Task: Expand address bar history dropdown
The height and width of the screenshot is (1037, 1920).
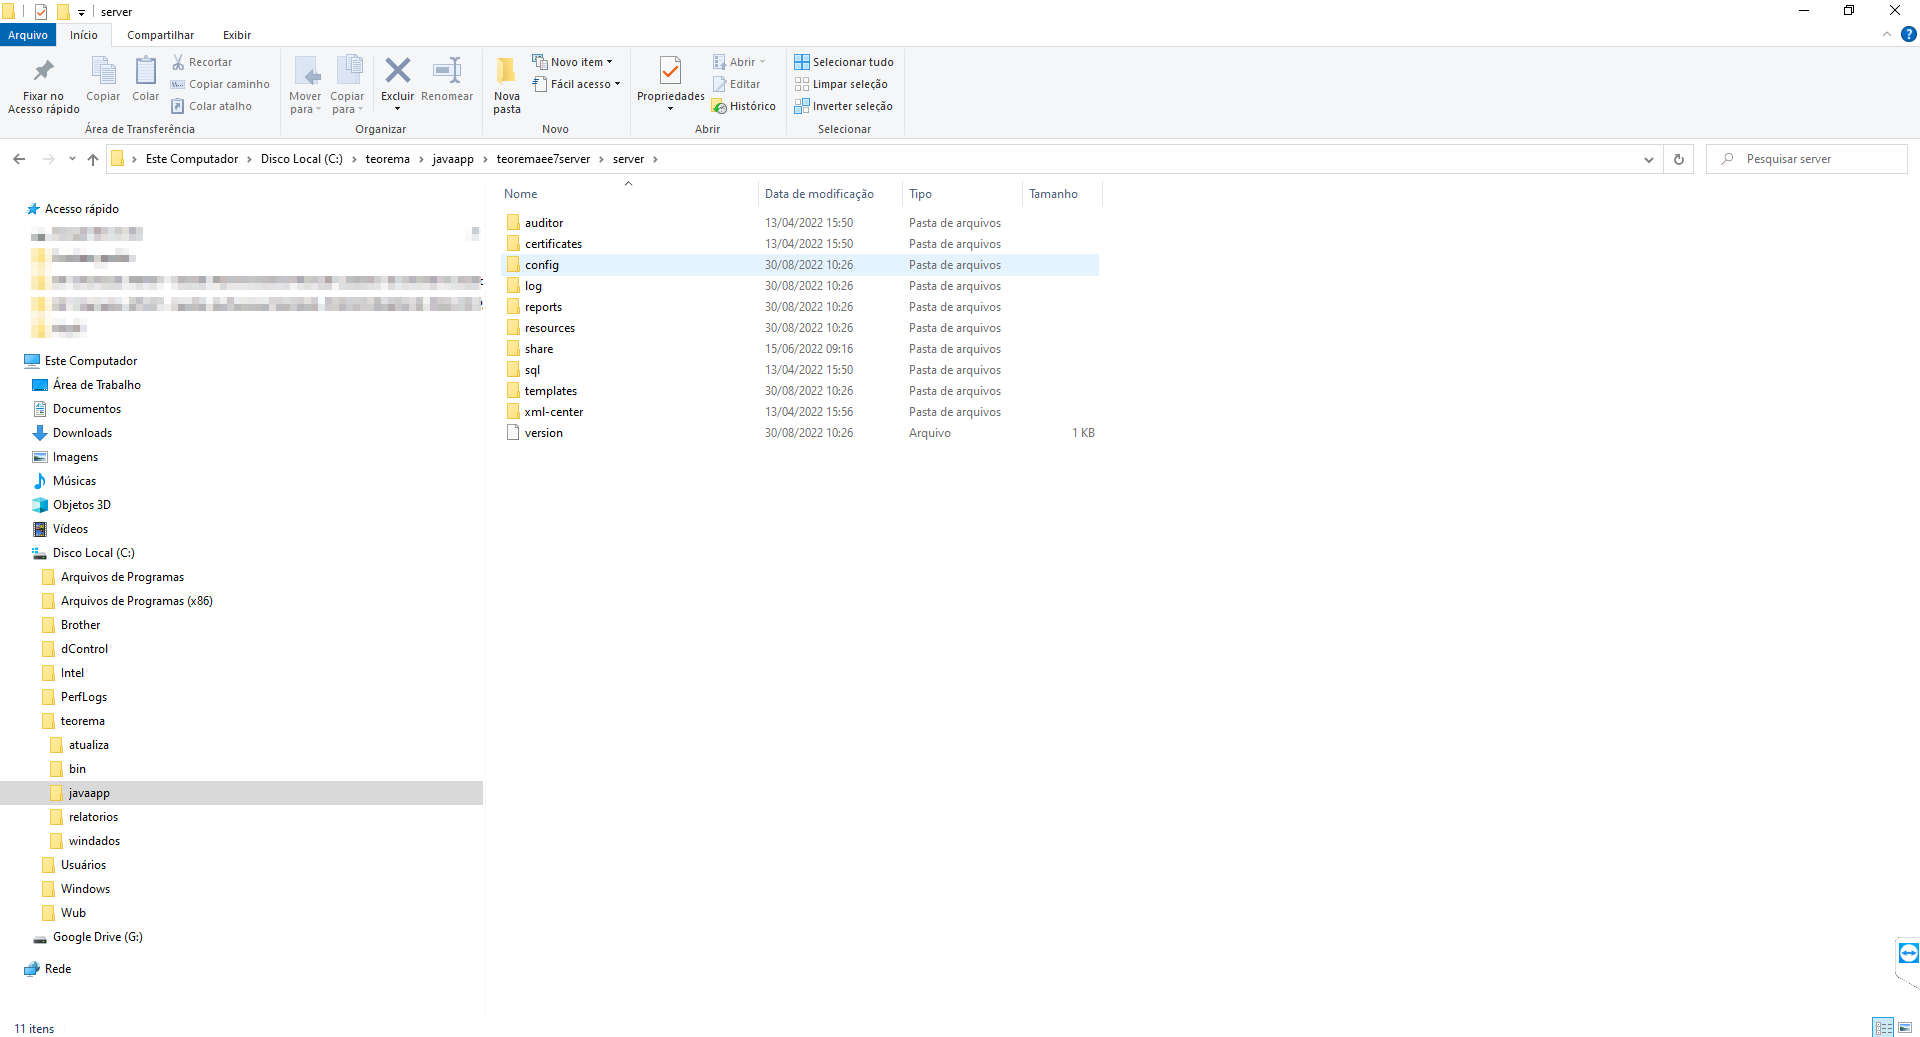Action: coord(1648,159)
